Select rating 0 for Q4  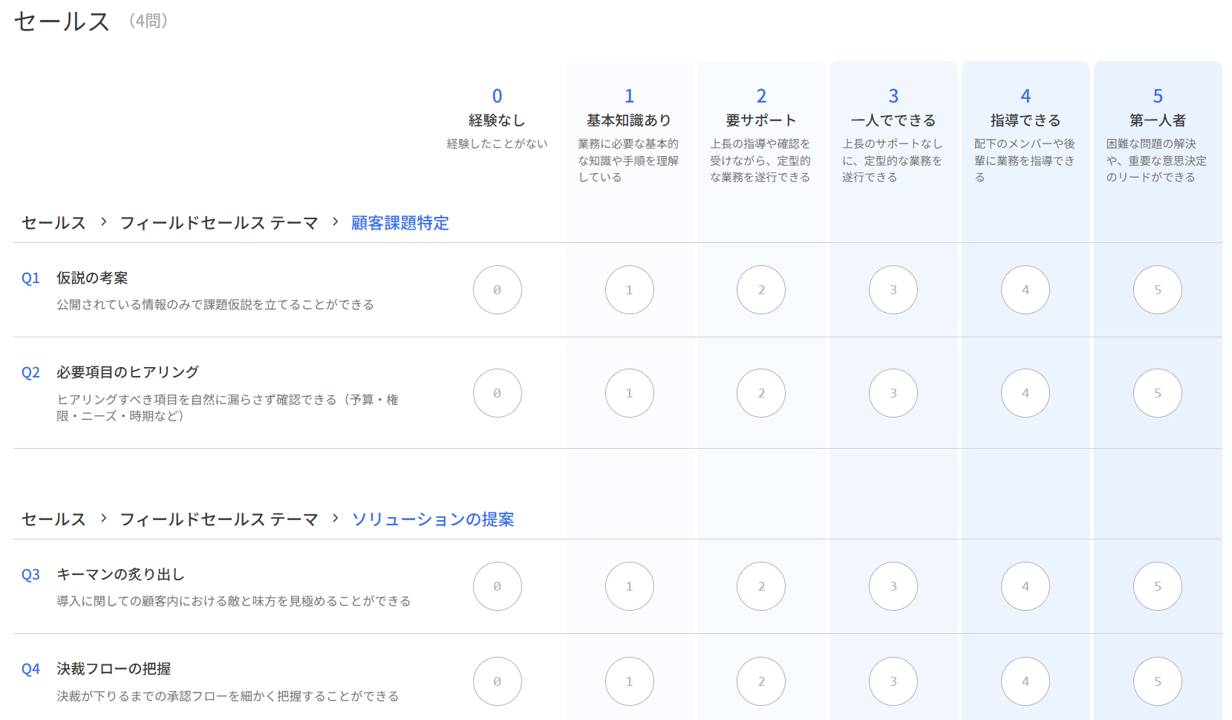pyautogui.click(x=497, y=680)
